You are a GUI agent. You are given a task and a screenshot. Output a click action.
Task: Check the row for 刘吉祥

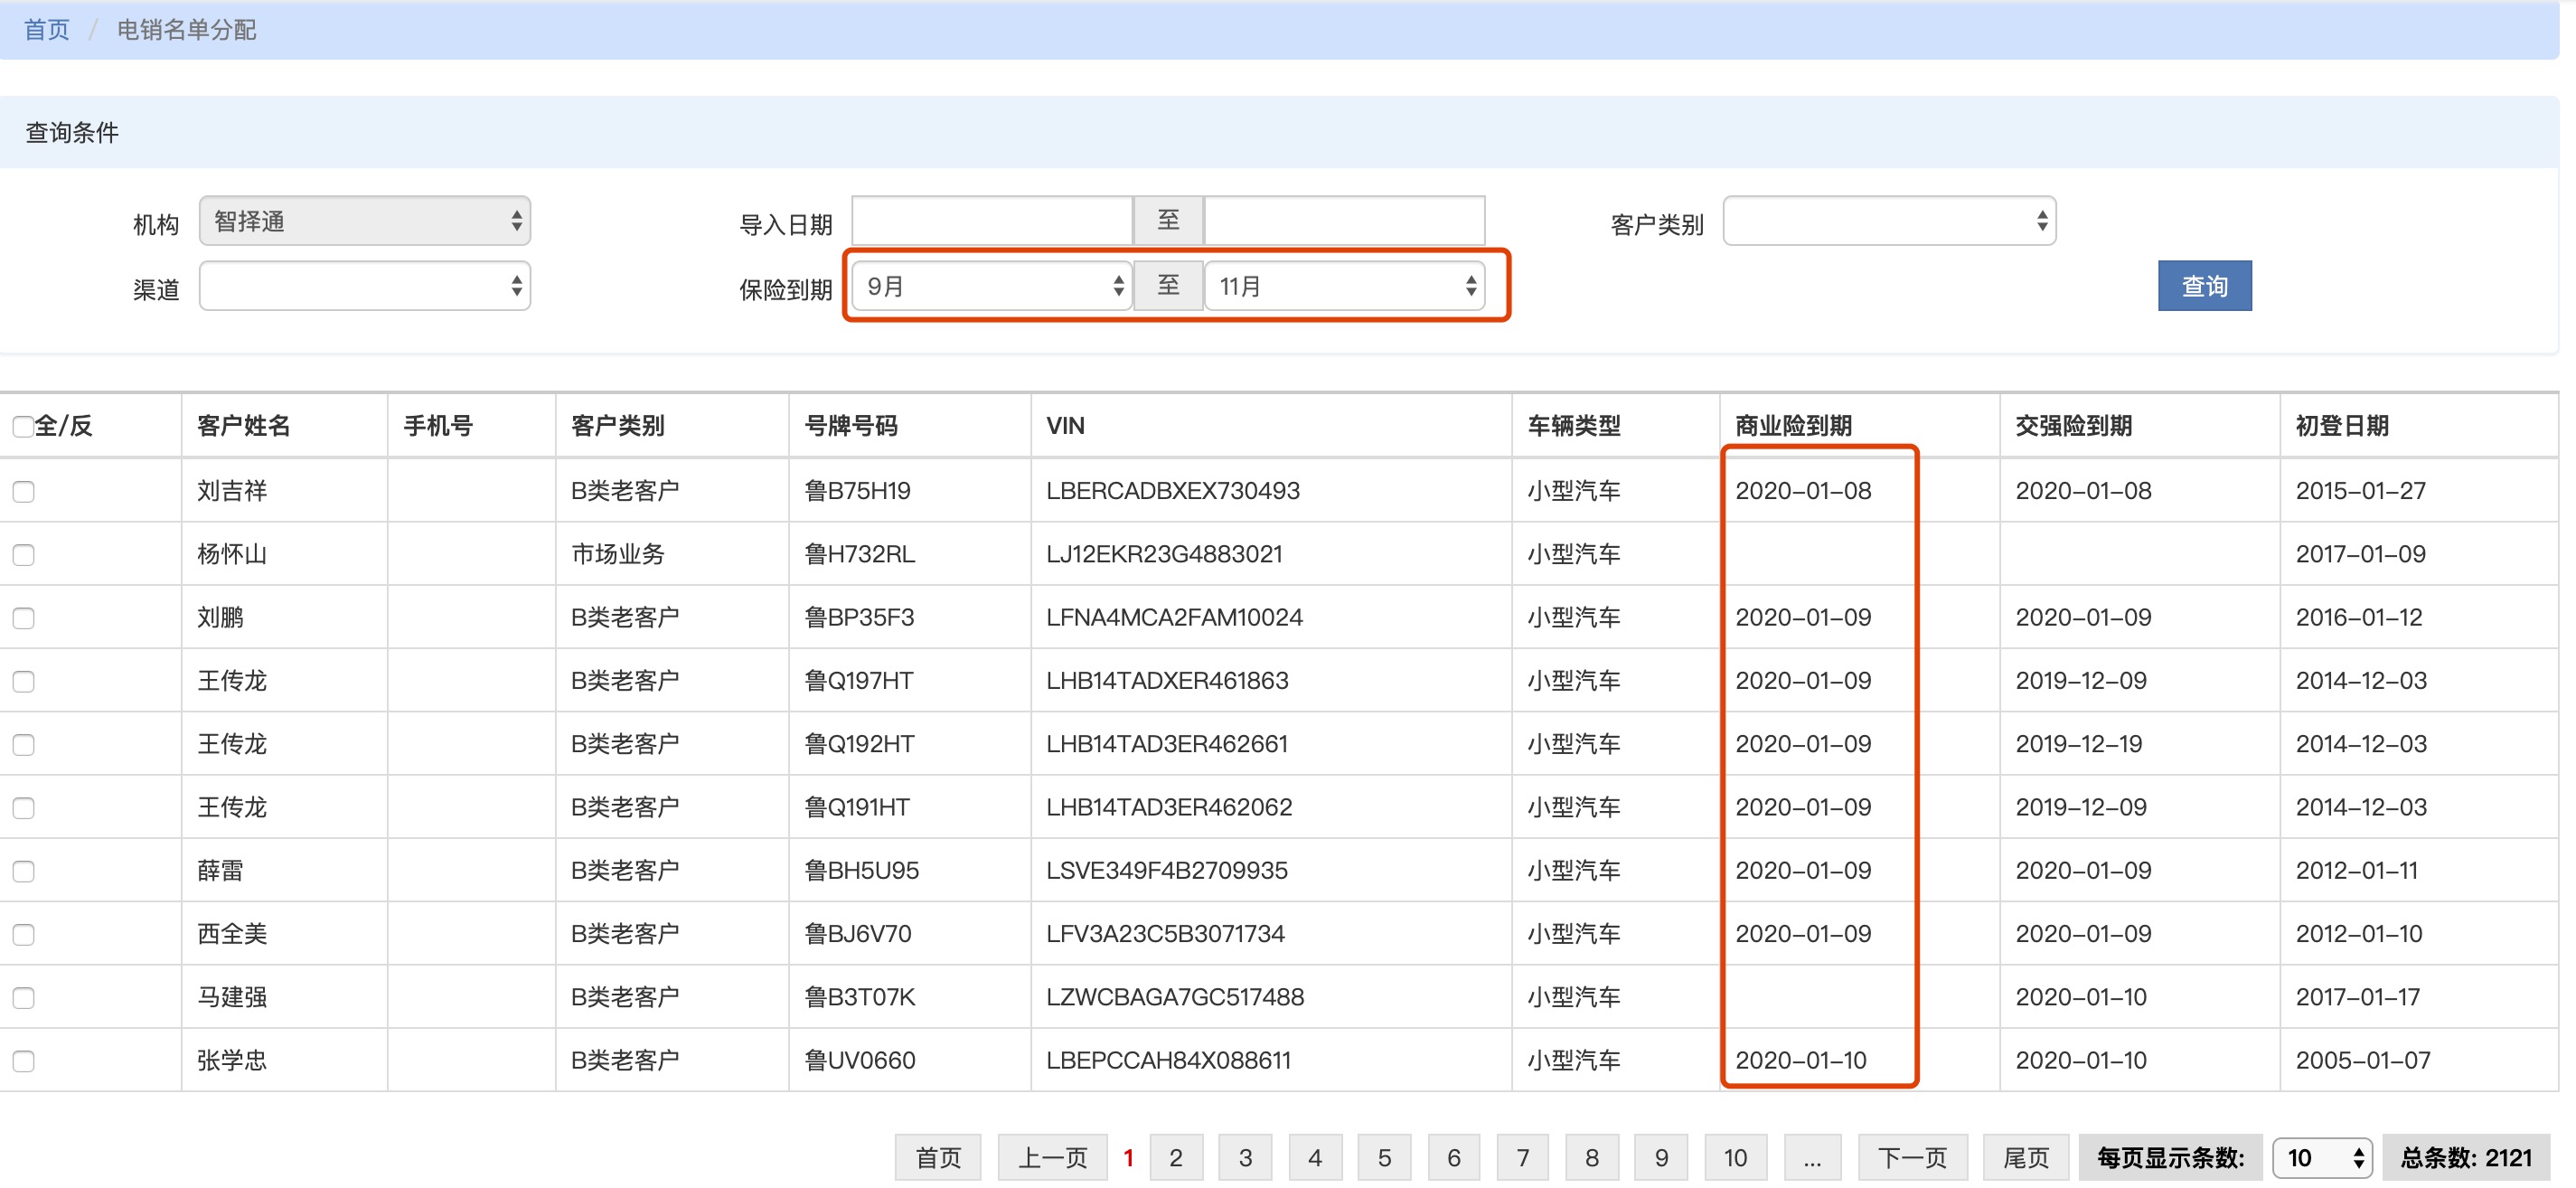click(x=24, y=492)
